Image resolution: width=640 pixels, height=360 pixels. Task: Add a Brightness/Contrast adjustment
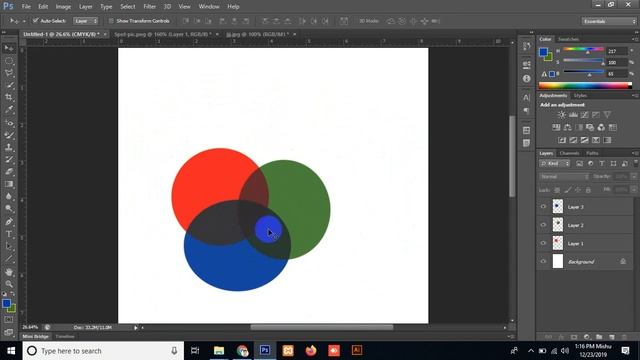click(x=562, y=115)
